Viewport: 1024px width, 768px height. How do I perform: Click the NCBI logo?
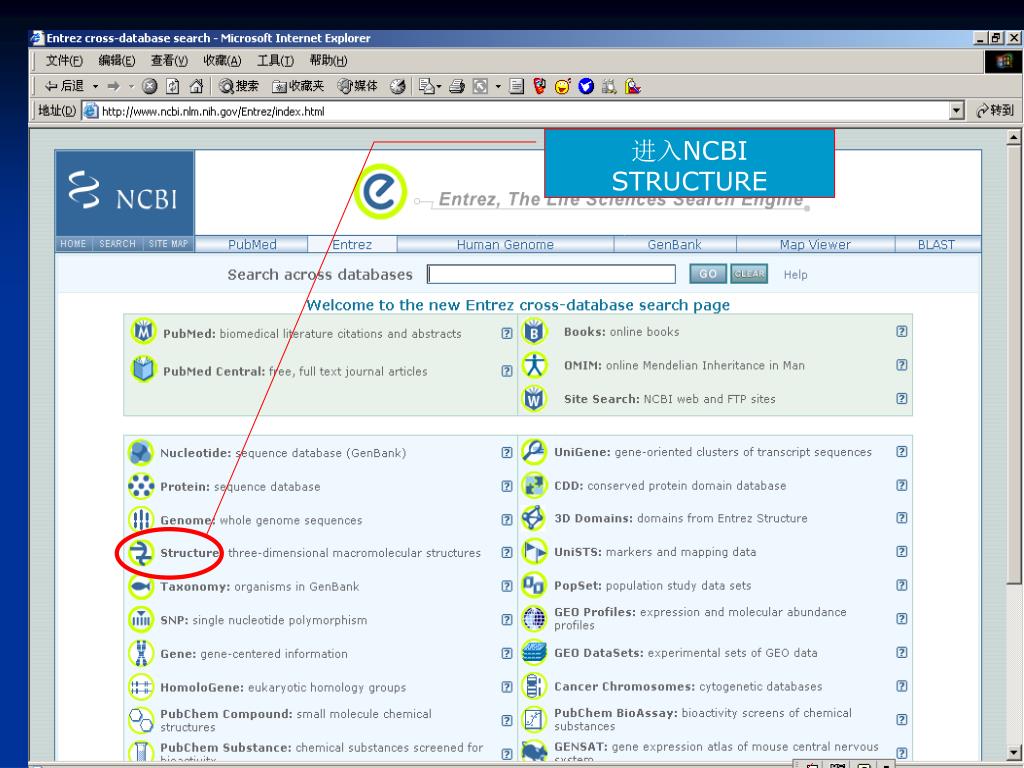click(x=124, y=193)
